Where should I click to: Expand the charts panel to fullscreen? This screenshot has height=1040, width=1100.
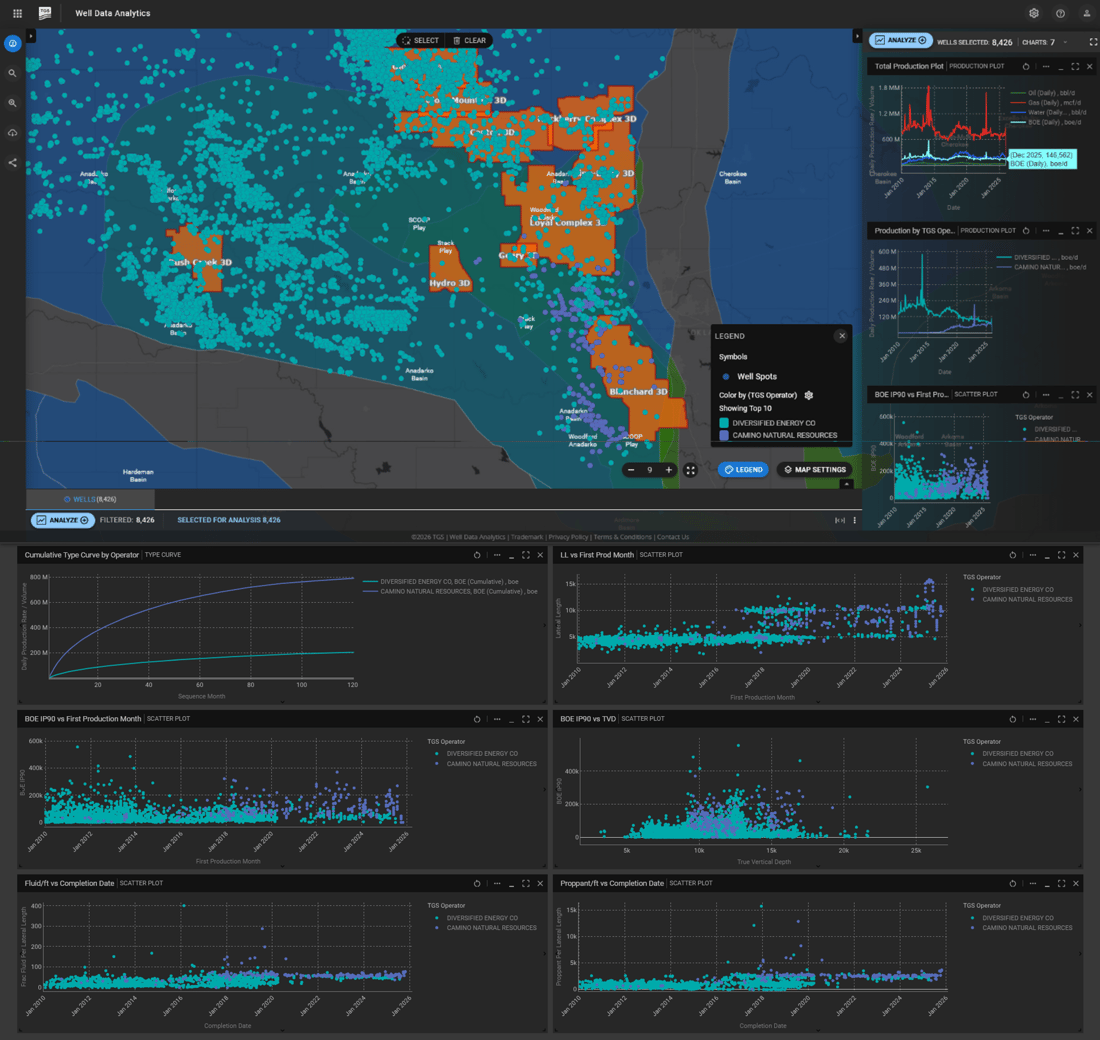tap(1093, 42)
